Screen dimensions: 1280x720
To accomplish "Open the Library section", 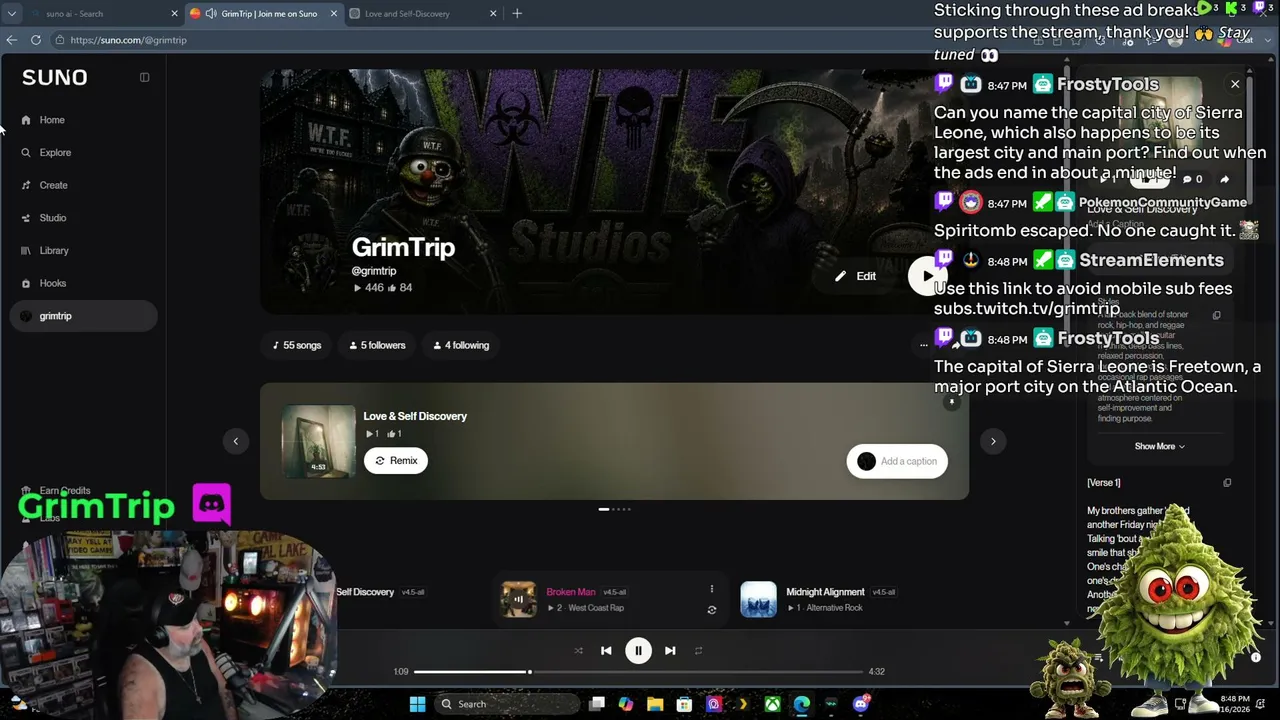I will coord(54,251).
